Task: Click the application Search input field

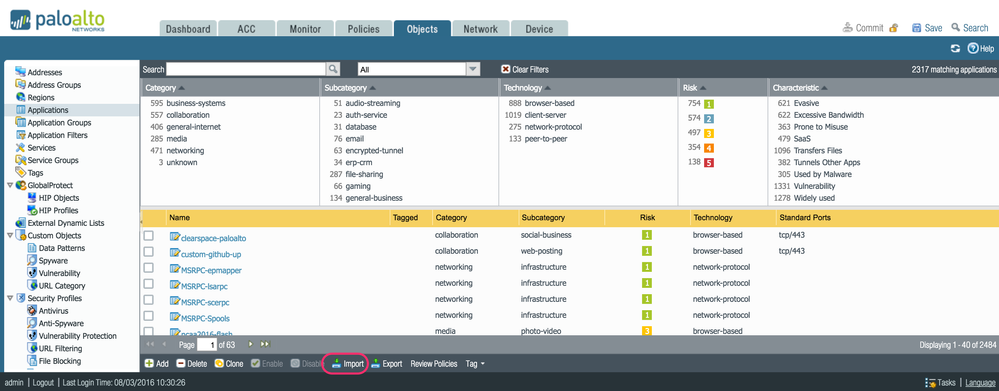Action: [246, 69]
